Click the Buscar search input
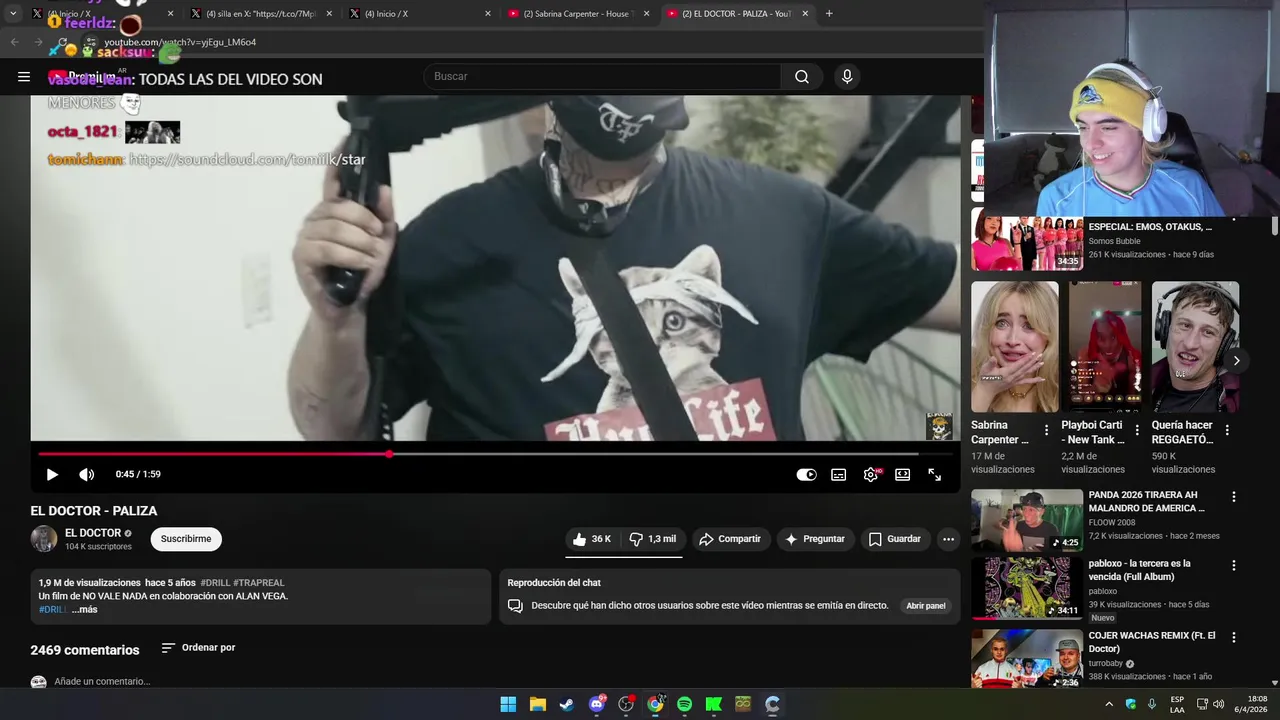Screen dimensions: 1280x720 click(603, 77)
